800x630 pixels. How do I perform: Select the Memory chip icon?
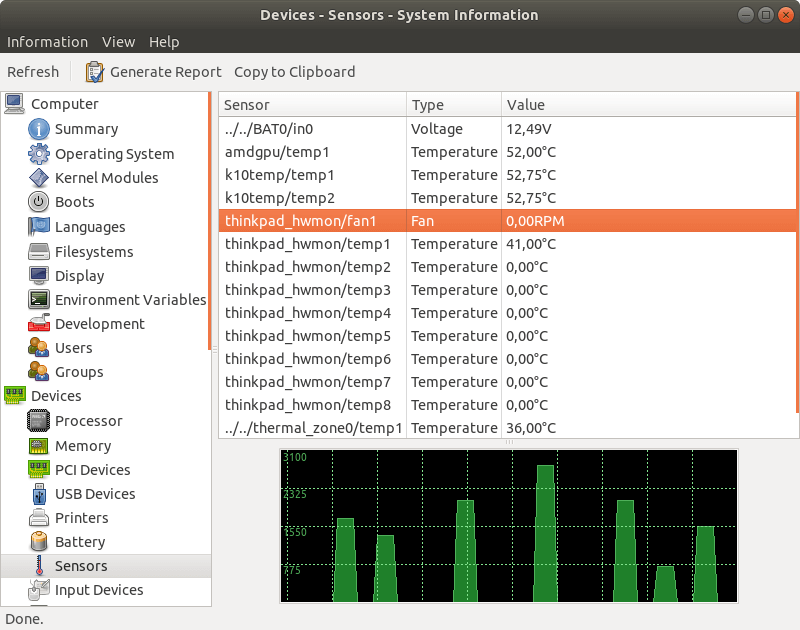pos(39,446)
